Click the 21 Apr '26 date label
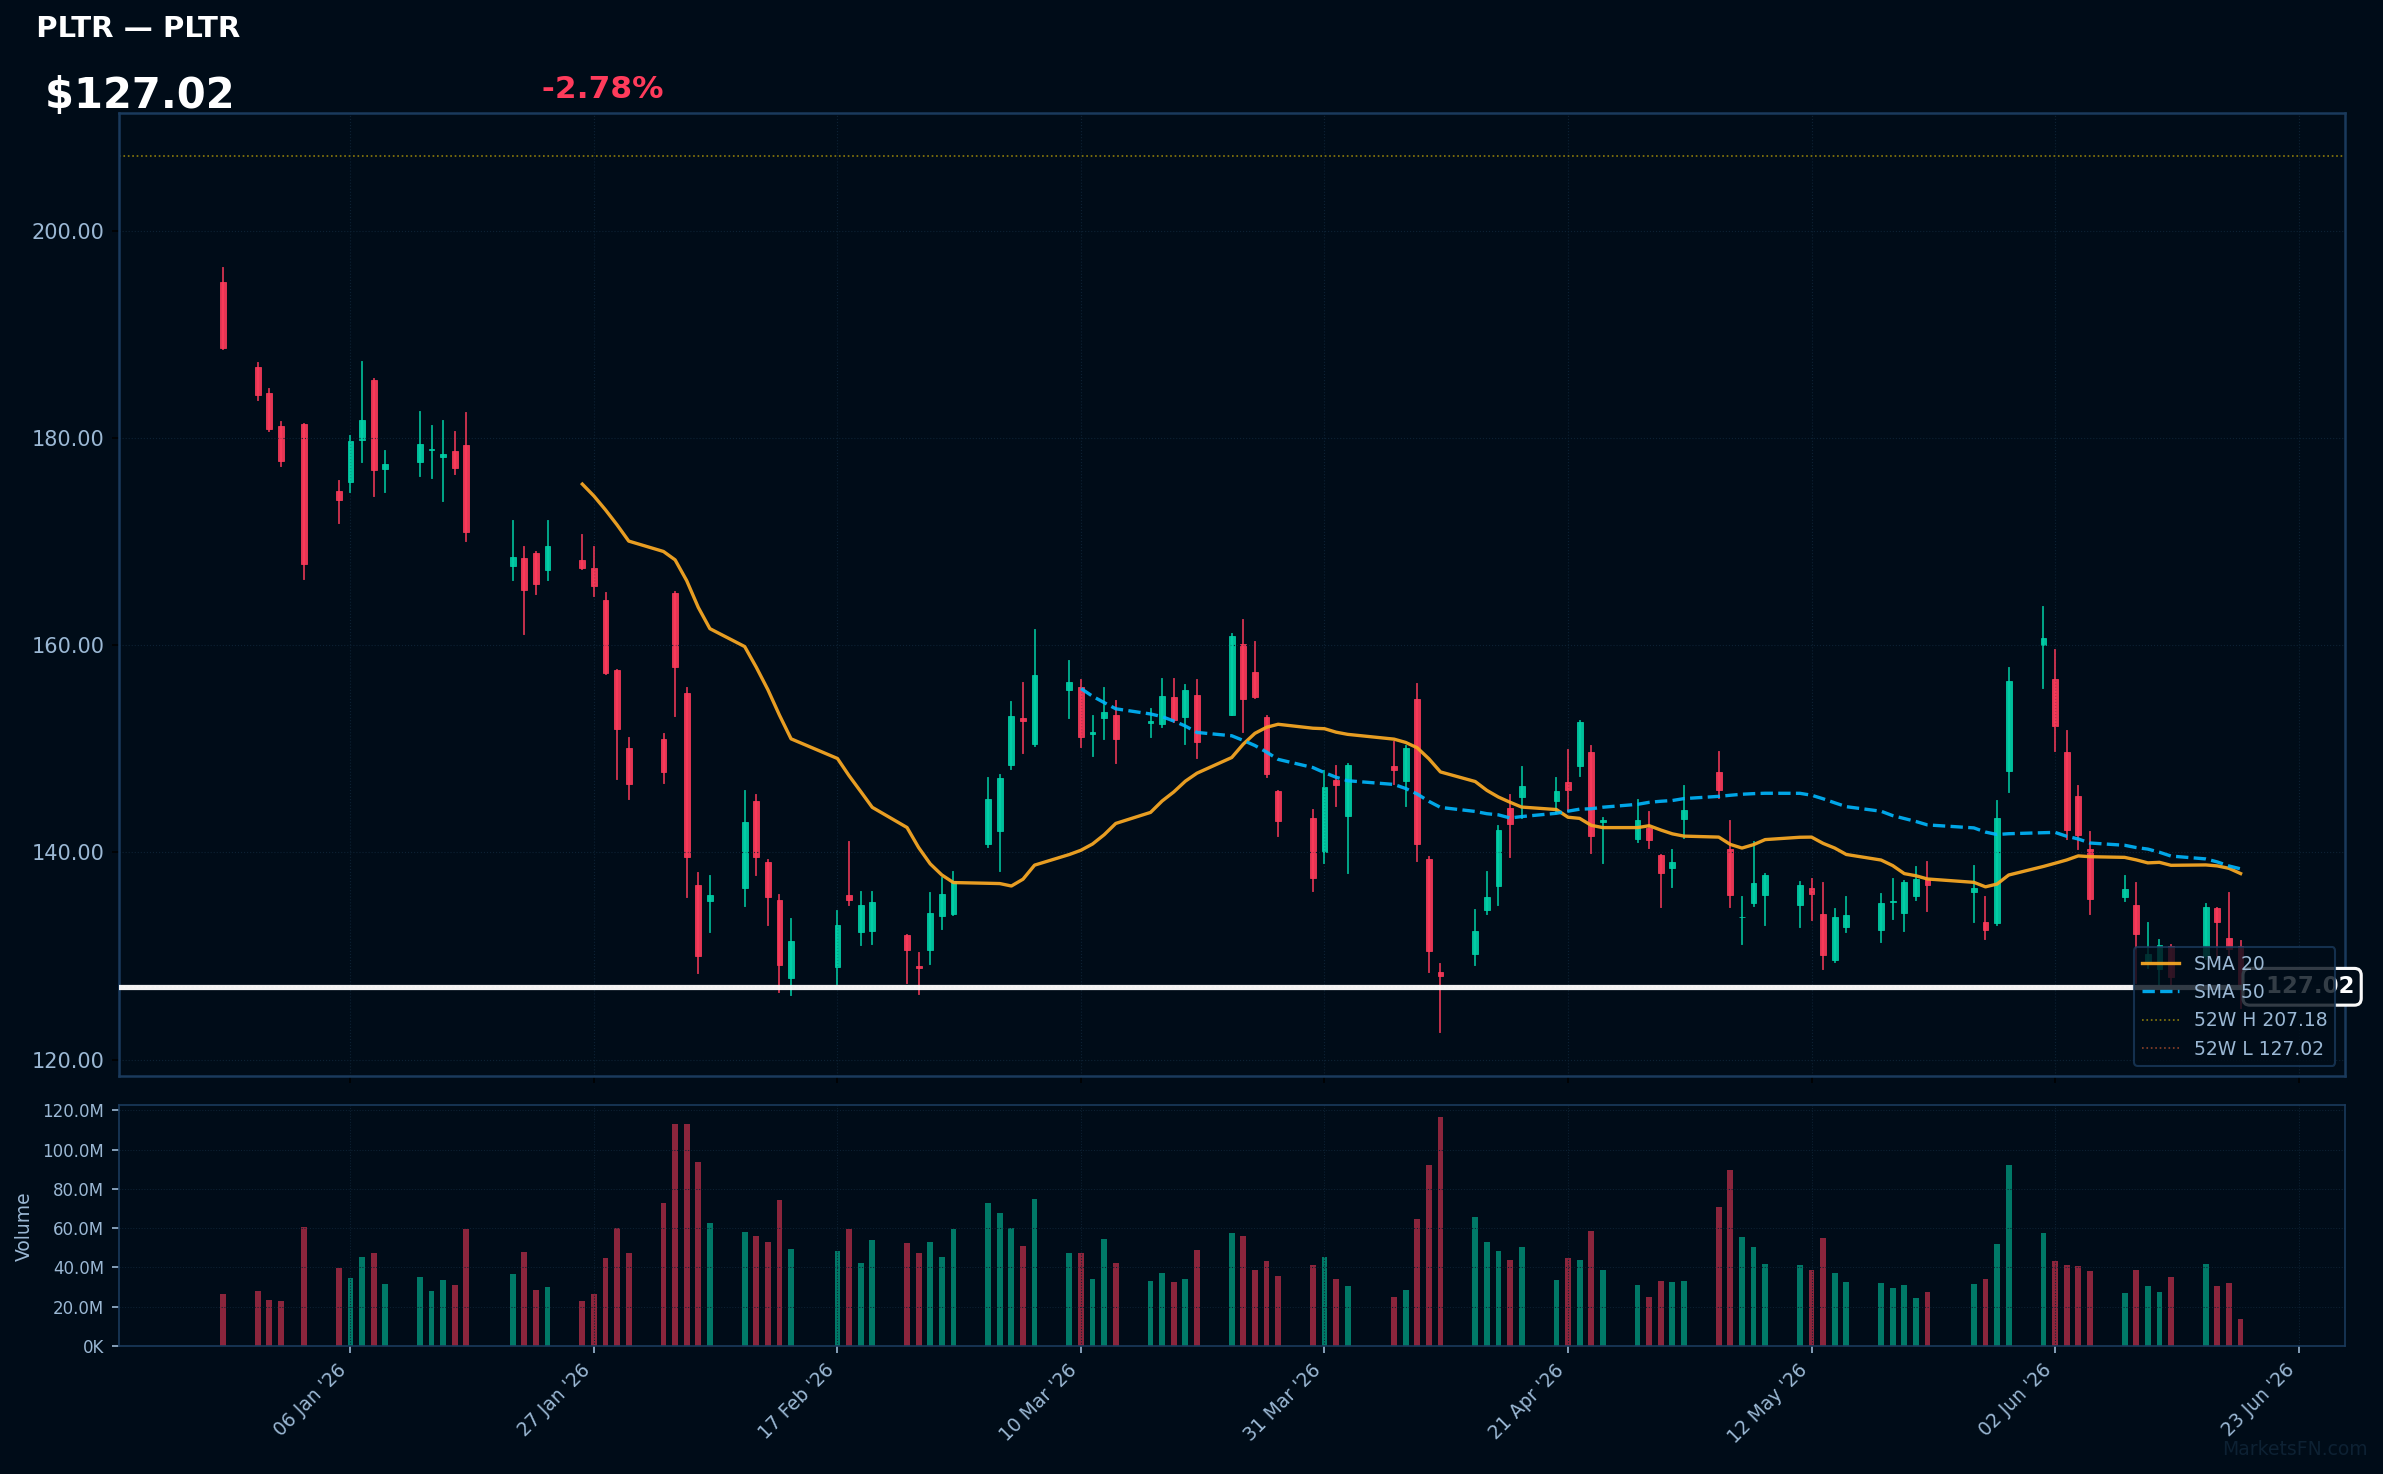2383x1474 pixels. coord(1526,1401)
